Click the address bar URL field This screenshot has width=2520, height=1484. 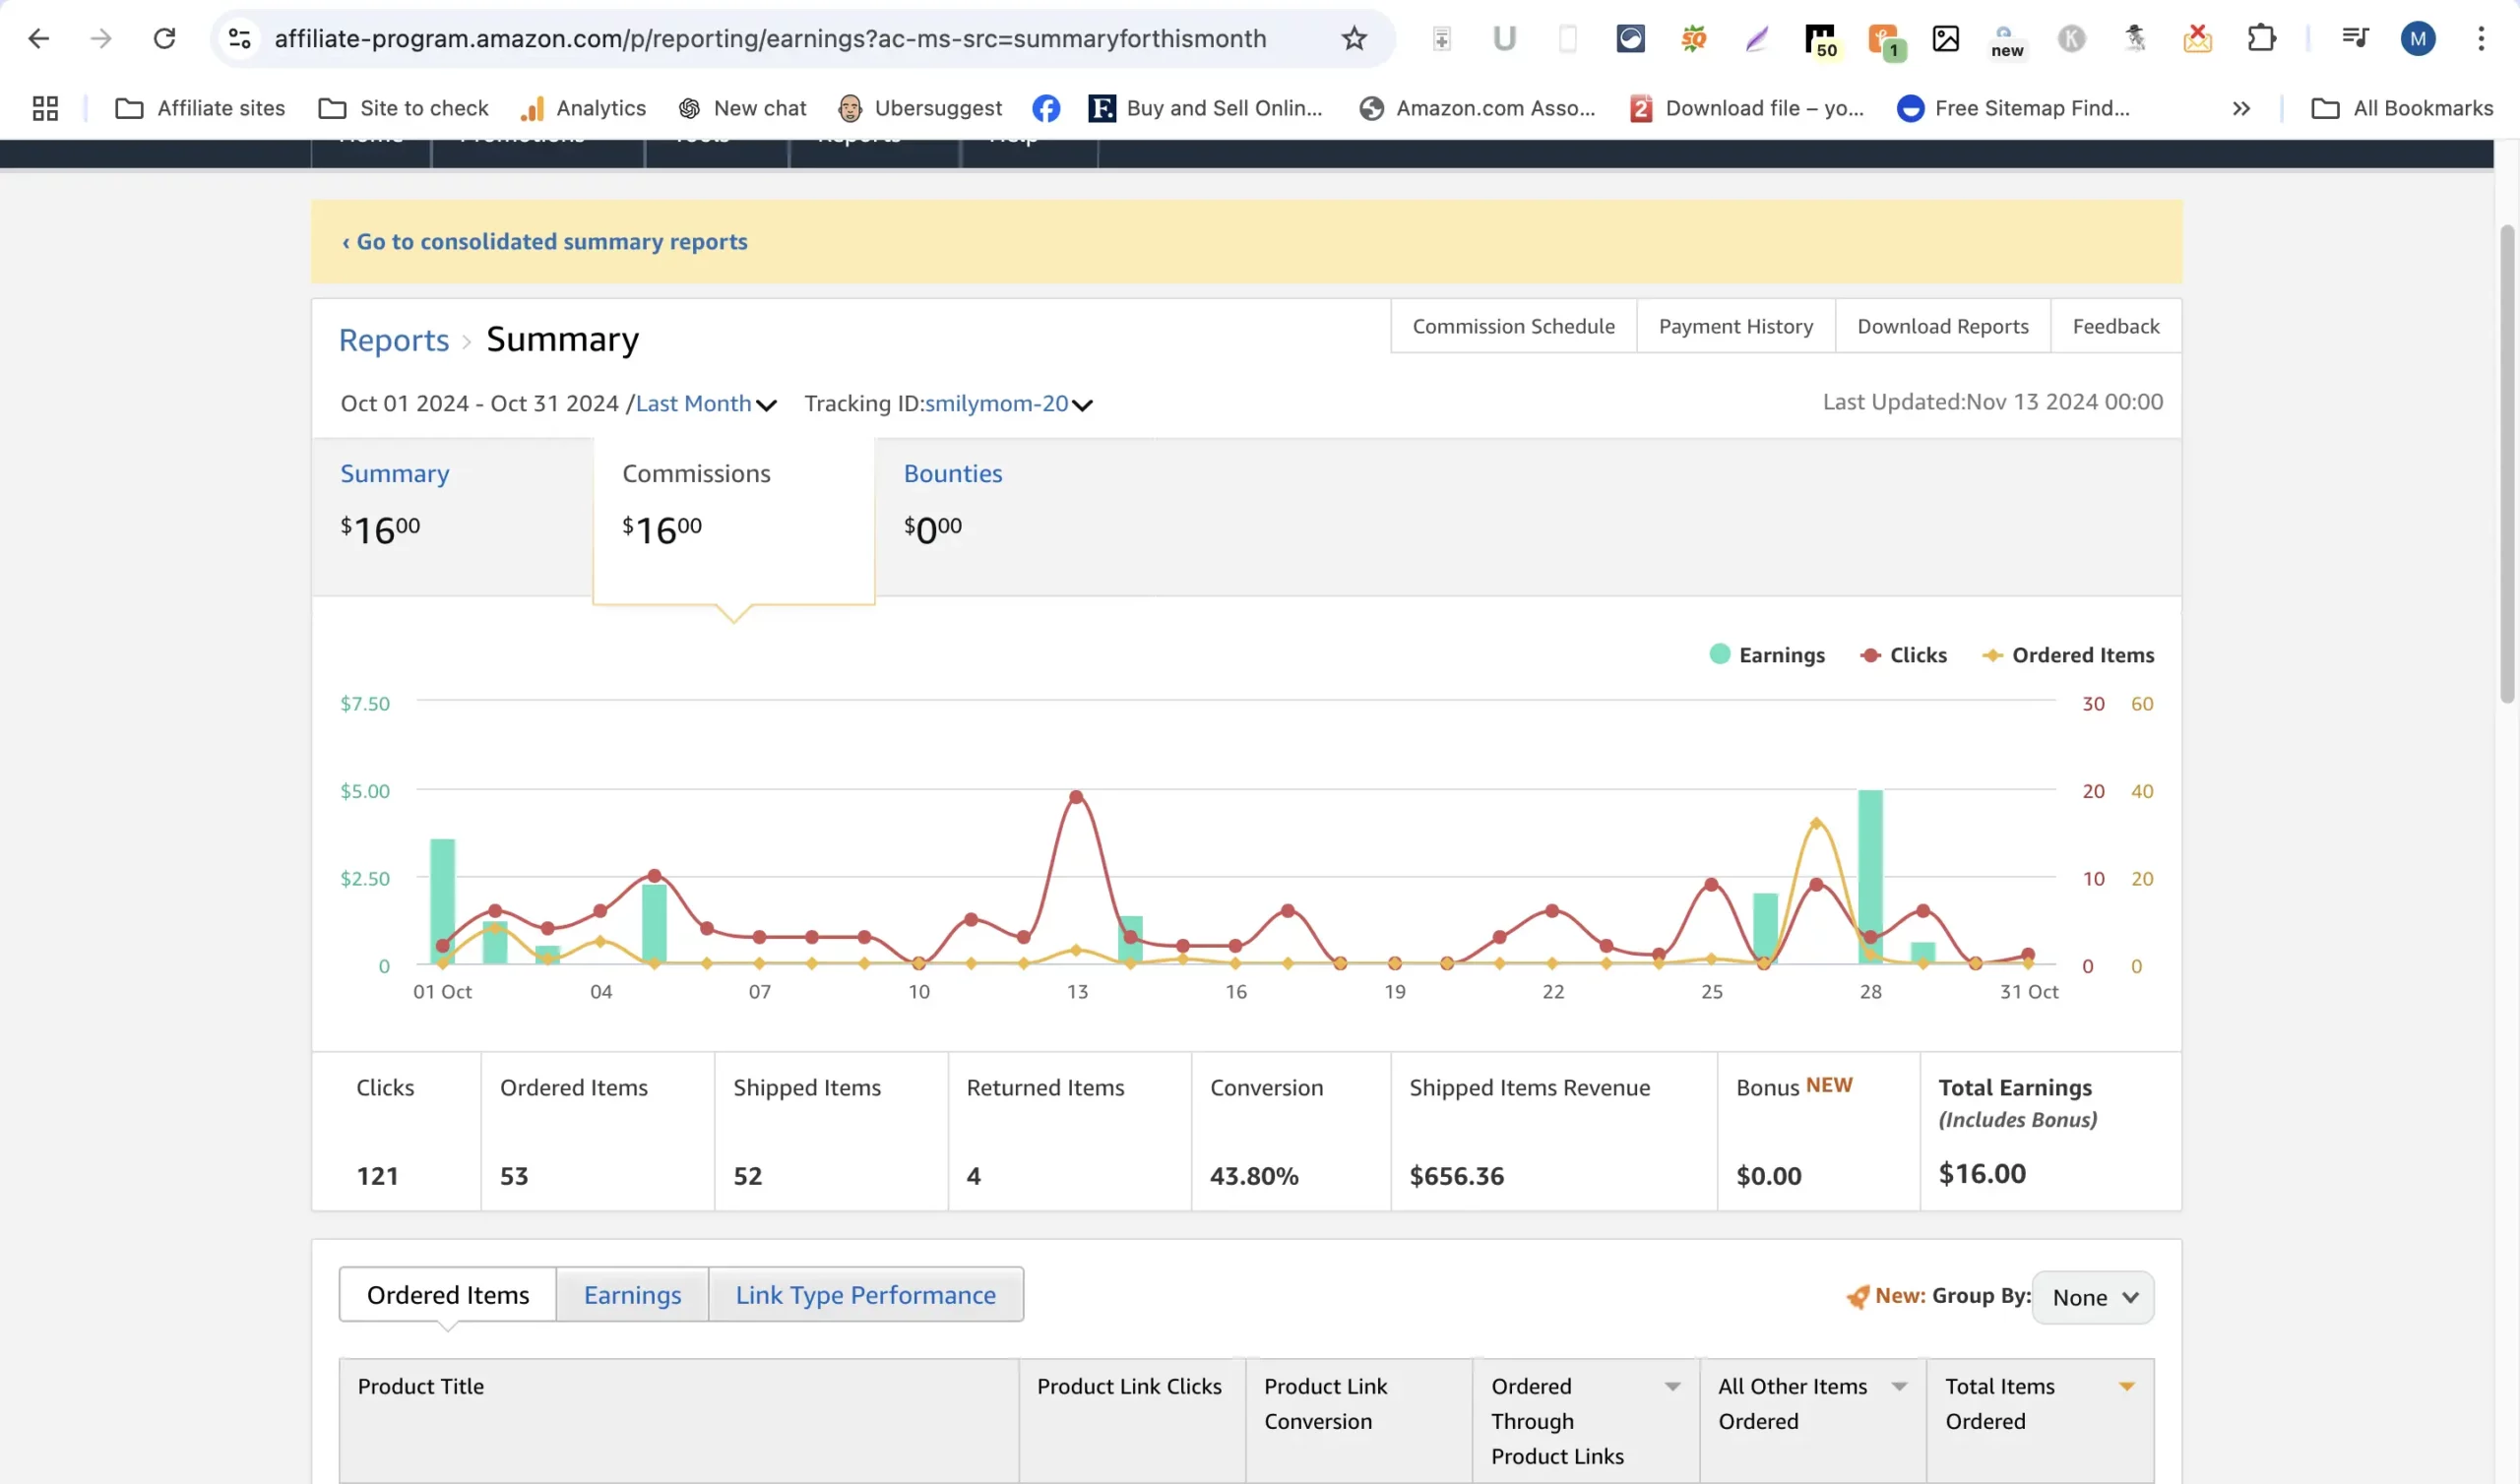click(x=770, y=38)
